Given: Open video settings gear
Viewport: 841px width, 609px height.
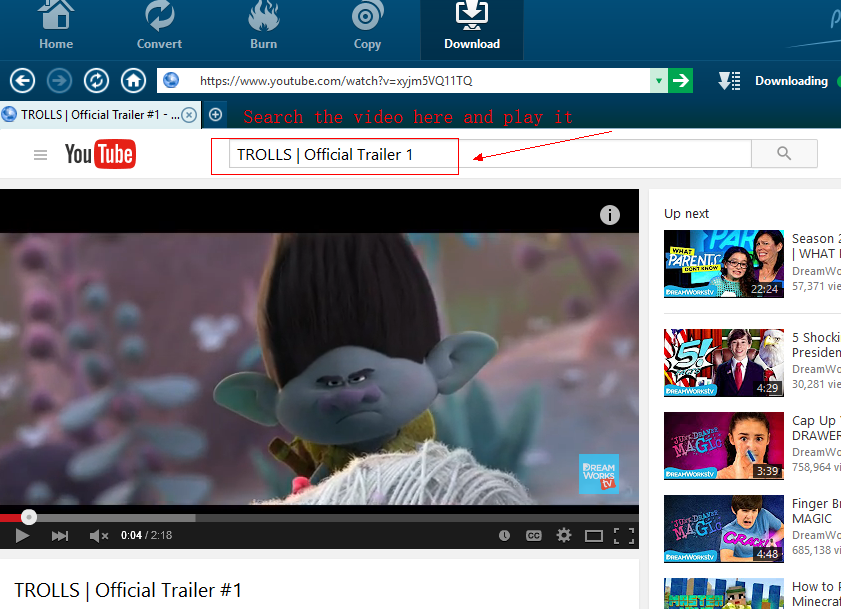Looking at the screenshot, I should click(564, 535).
